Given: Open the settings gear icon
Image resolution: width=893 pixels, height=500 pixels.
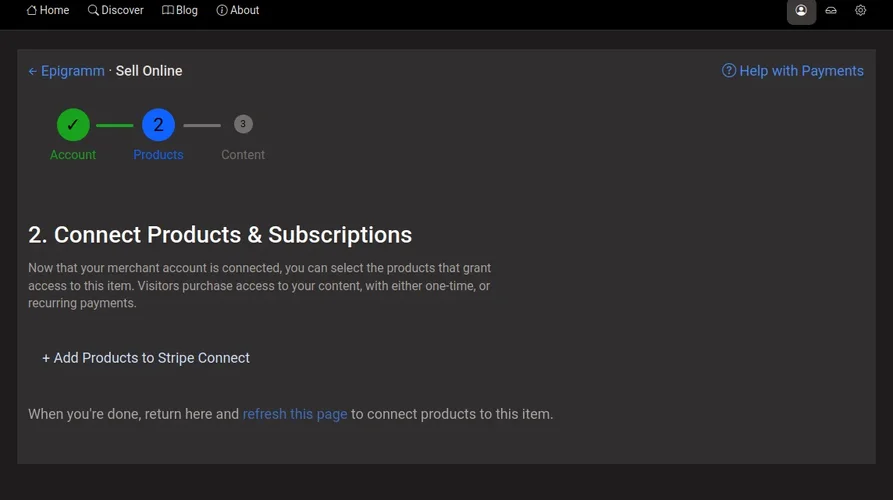Looking at the screenshot, I should coord(860,11).
